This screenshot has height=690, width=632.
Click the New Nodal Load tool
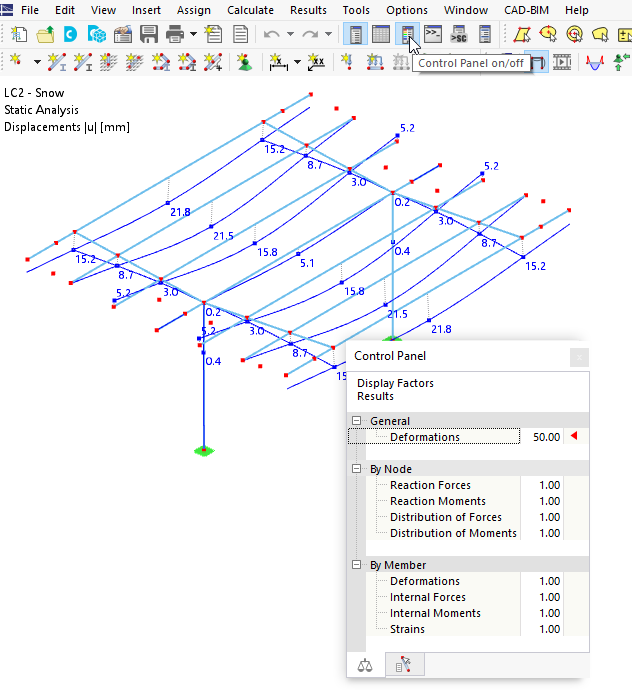click(348, 62)
